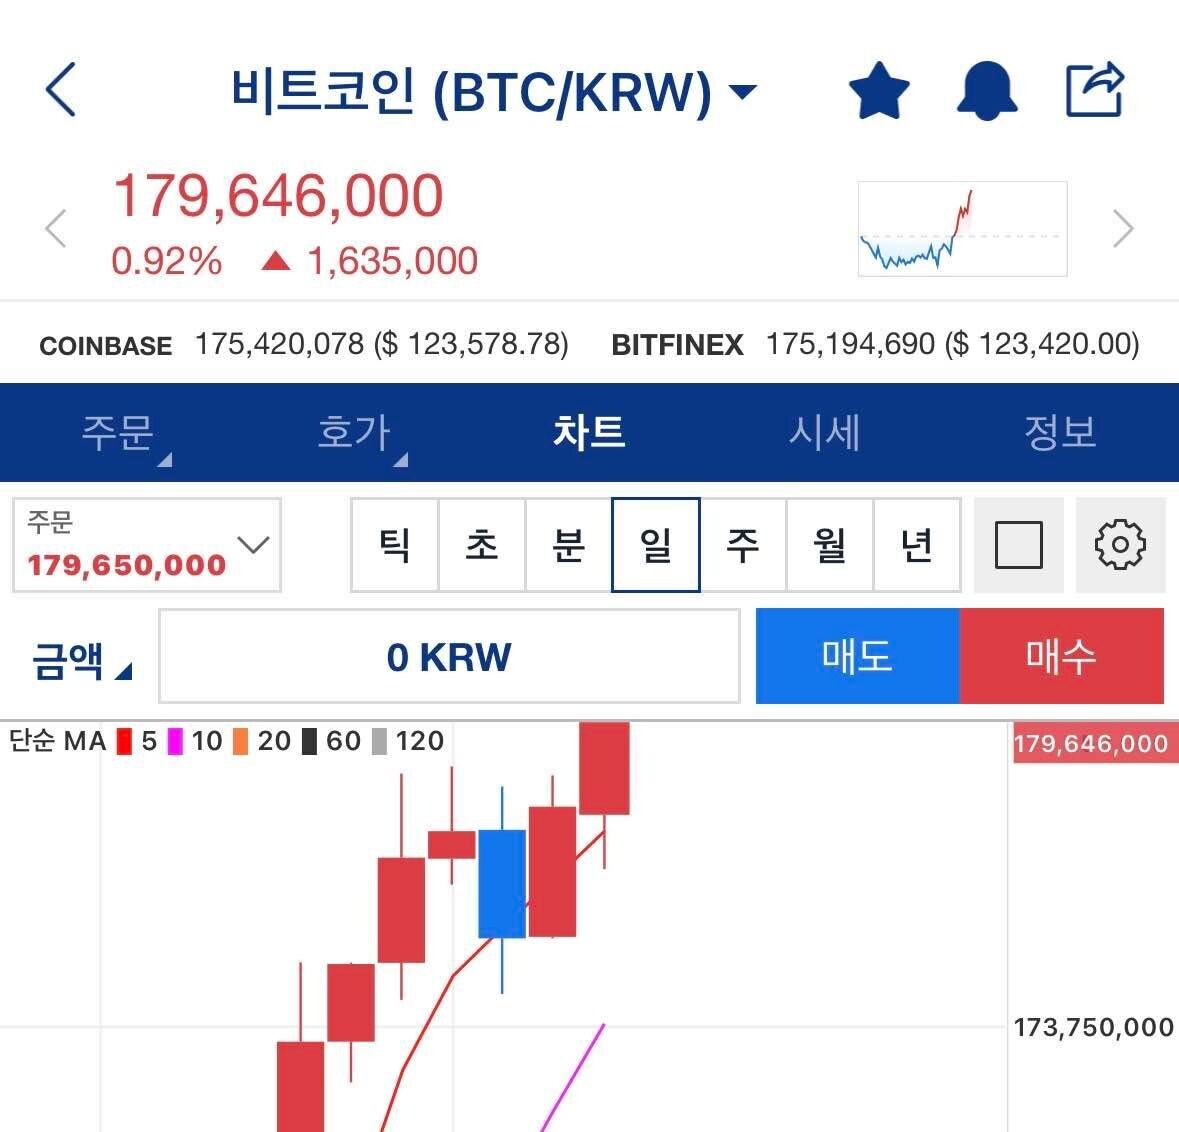Change chart style via the square icon
The height and width of the screenshot is (1132, 1179).
click(x=1018, y=545)
